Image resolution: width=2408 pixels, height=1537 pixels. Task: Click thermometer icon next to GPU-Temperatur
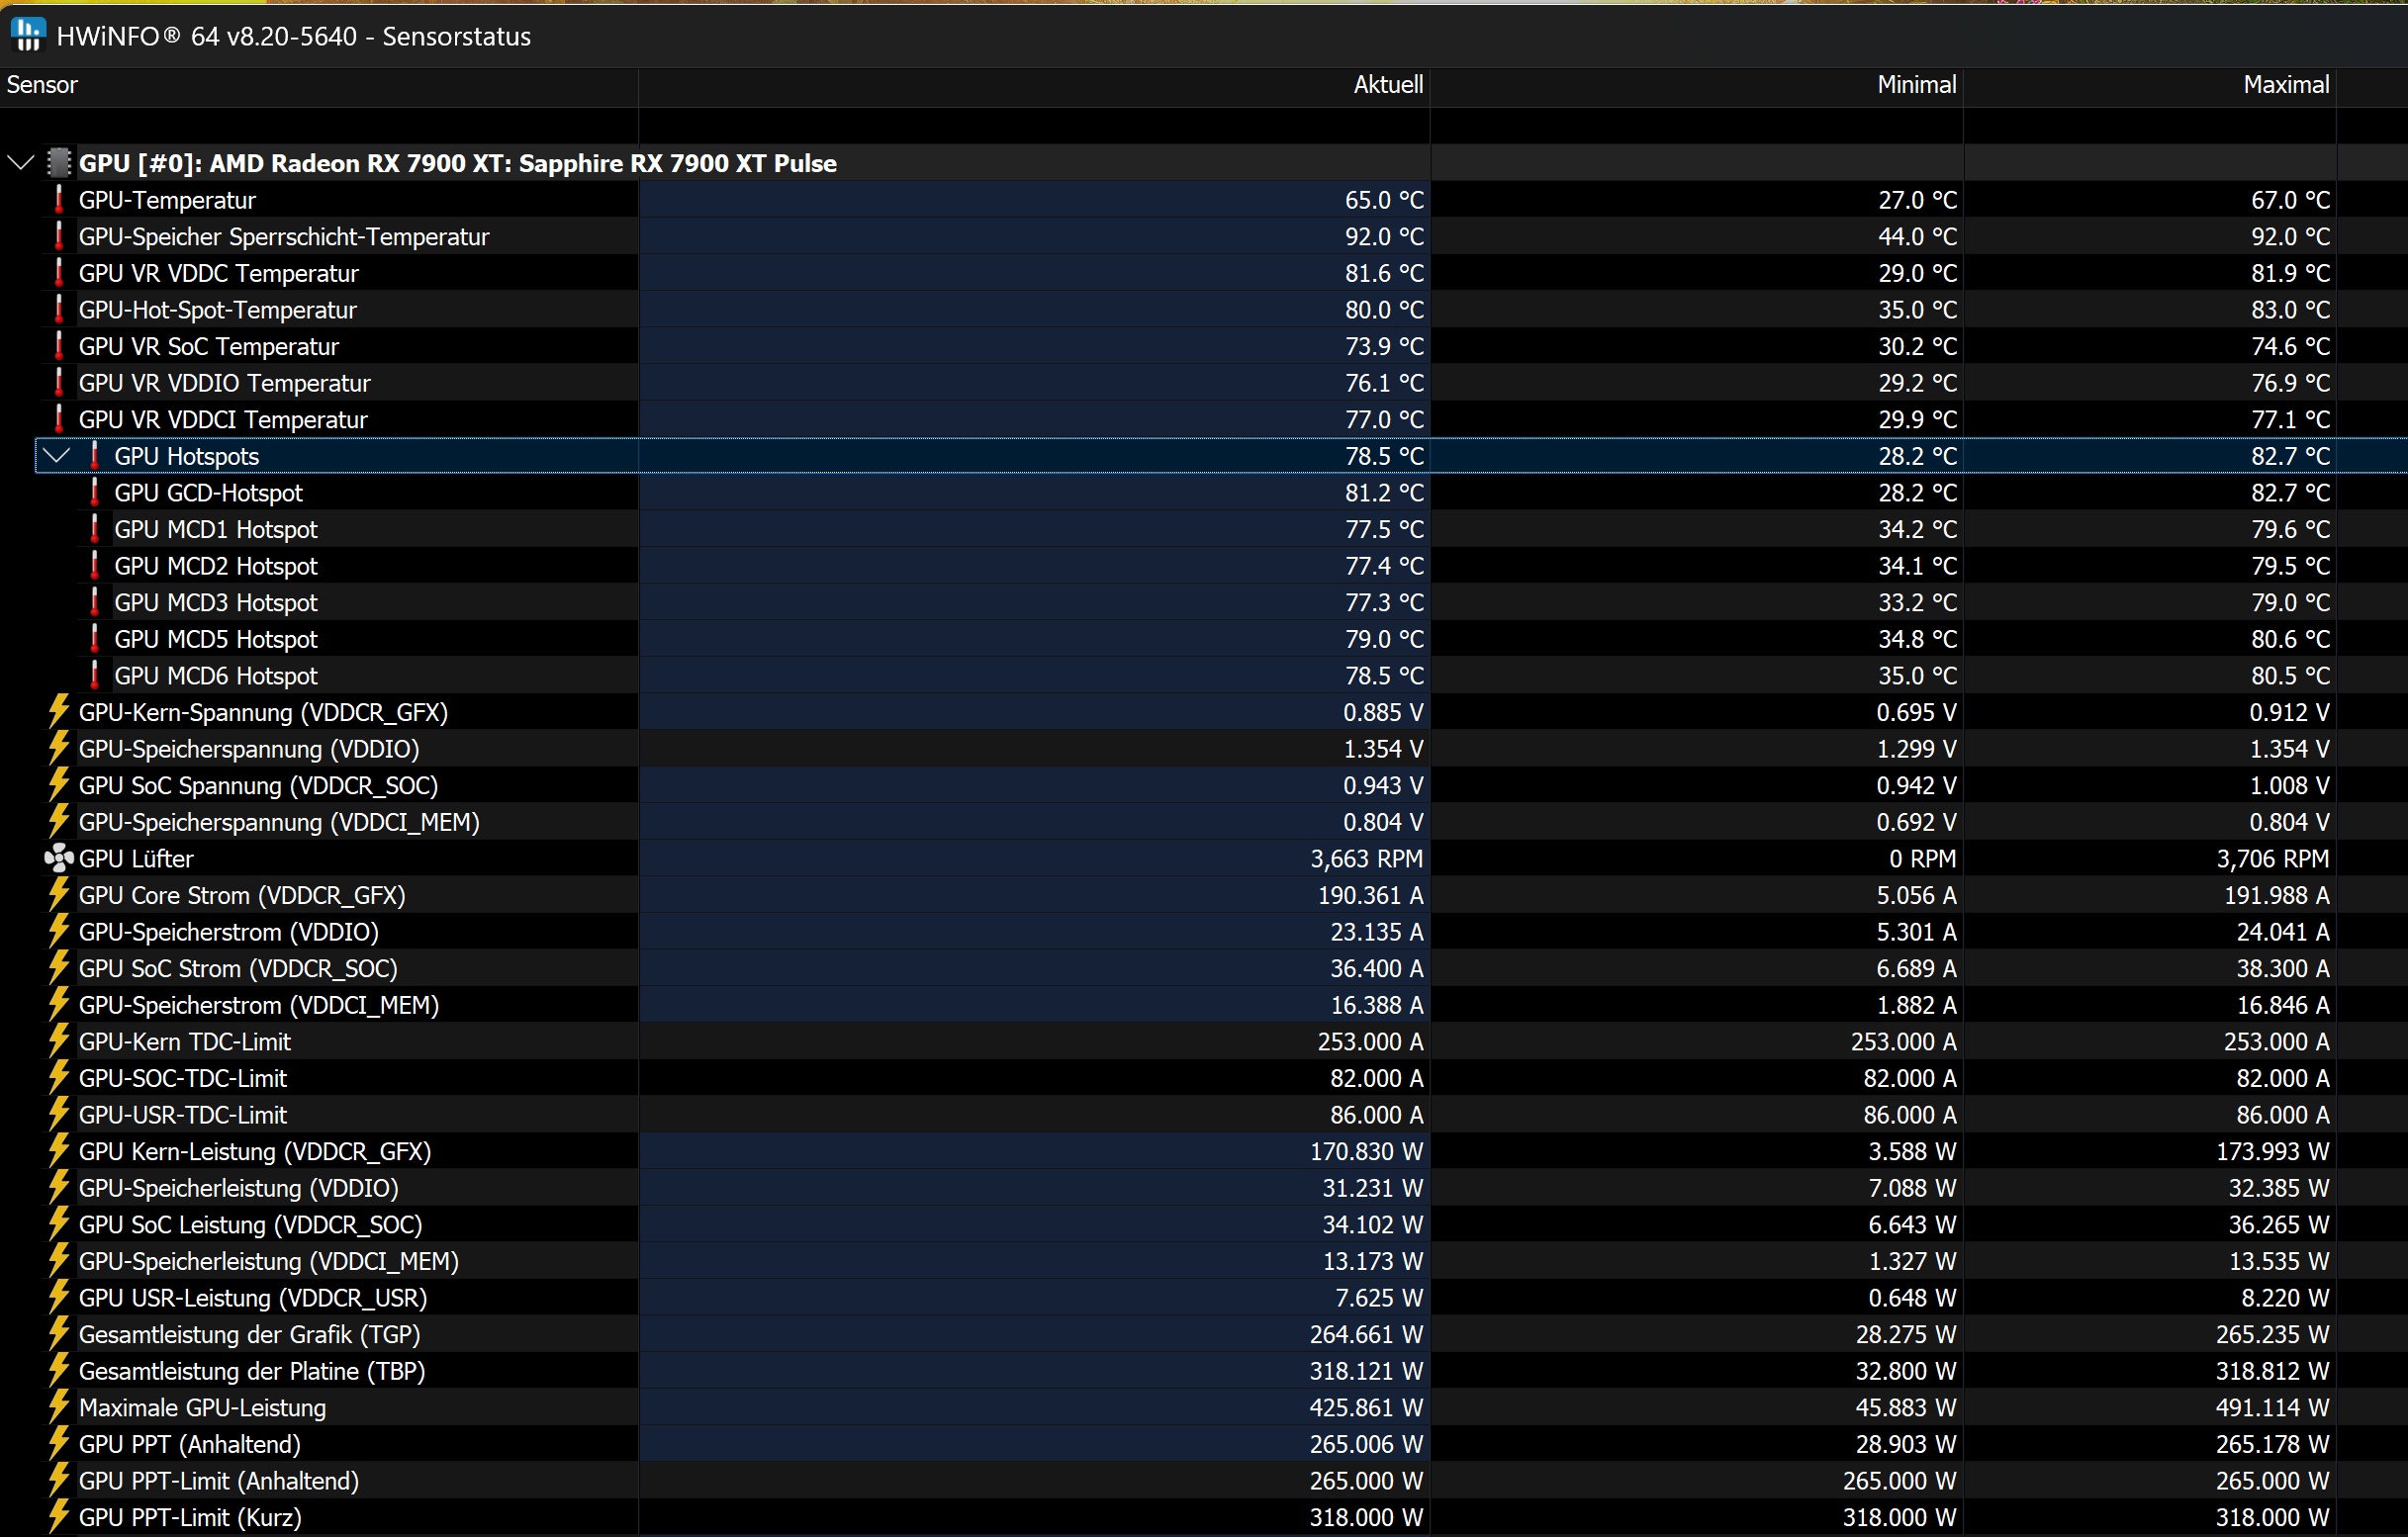point(59,199)
